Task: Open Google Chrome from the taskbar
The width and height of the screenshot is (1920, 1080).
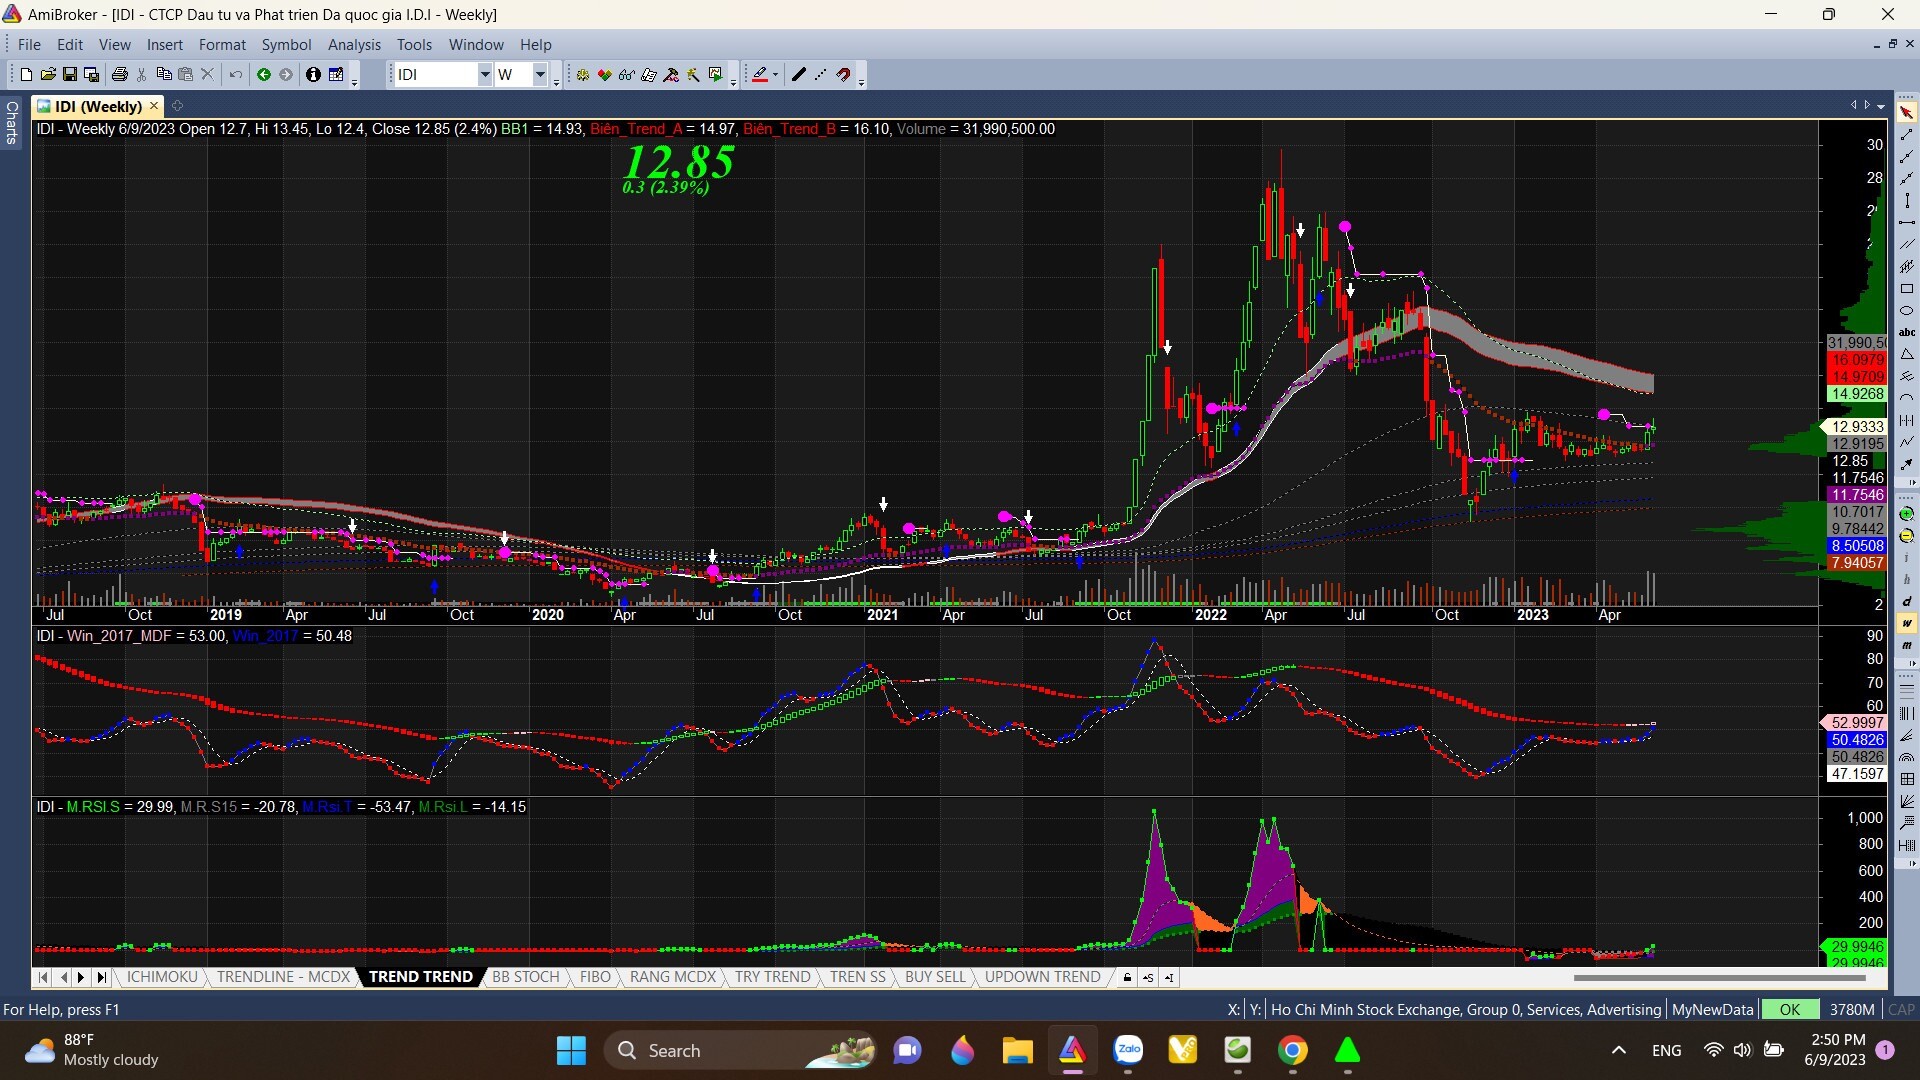Action: coord(1292,1050)
